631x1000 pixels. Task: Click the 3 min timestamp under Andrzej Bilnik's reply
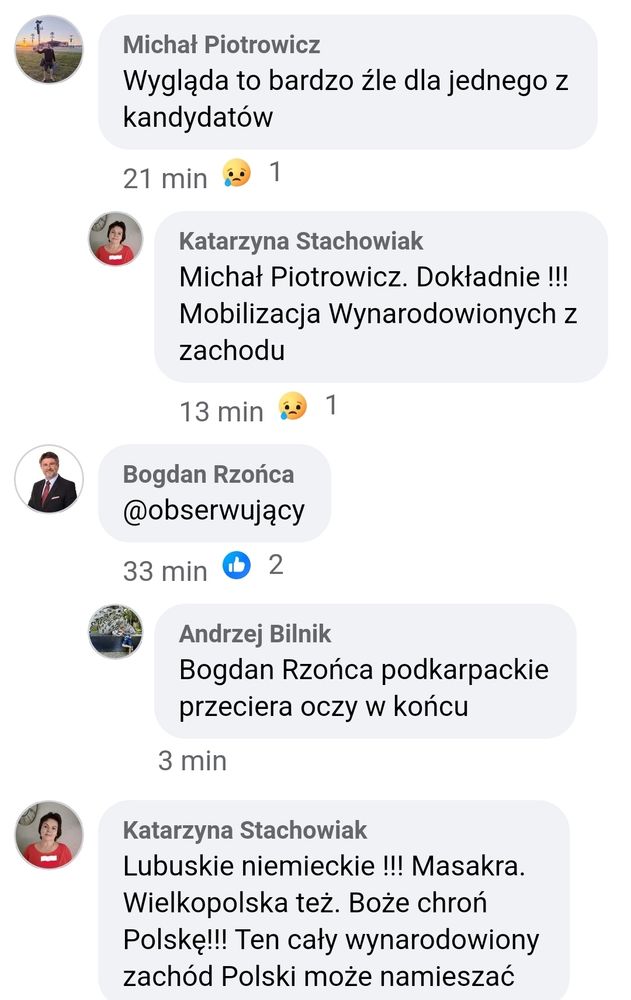click(x=193, y=760)
